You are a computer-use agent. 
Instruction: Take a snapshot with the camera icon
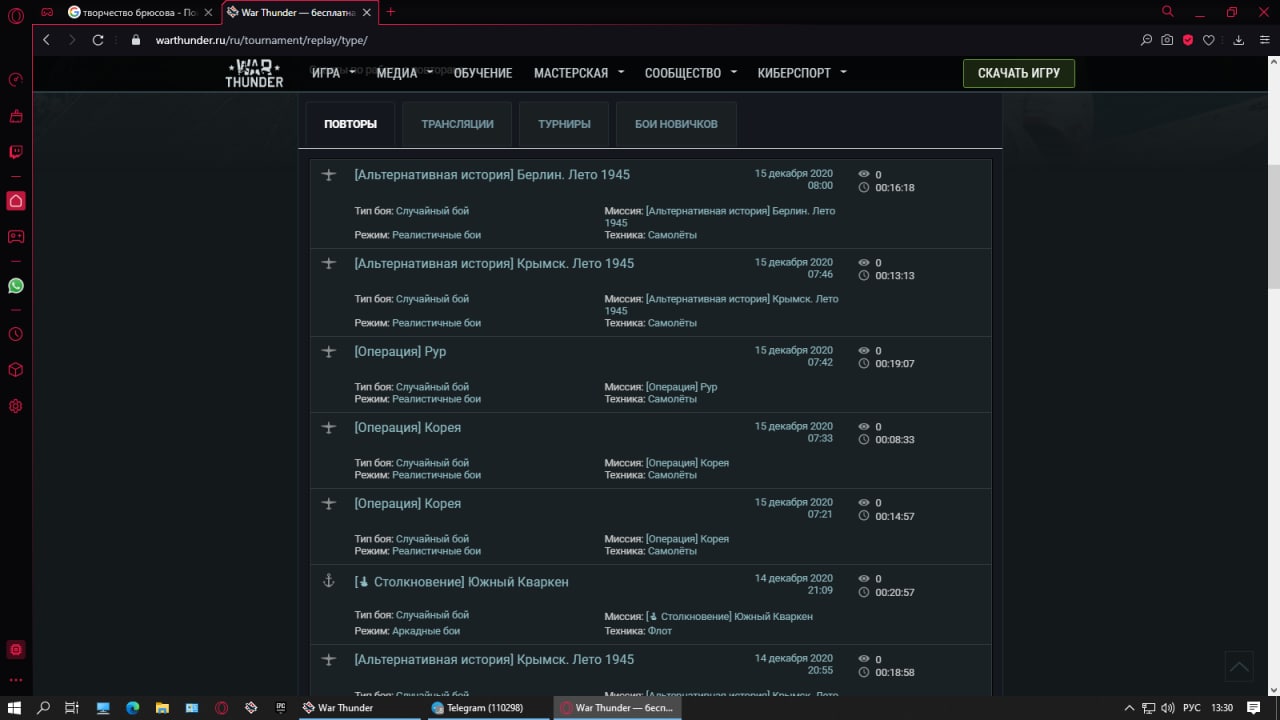[x=1167, y=40]
